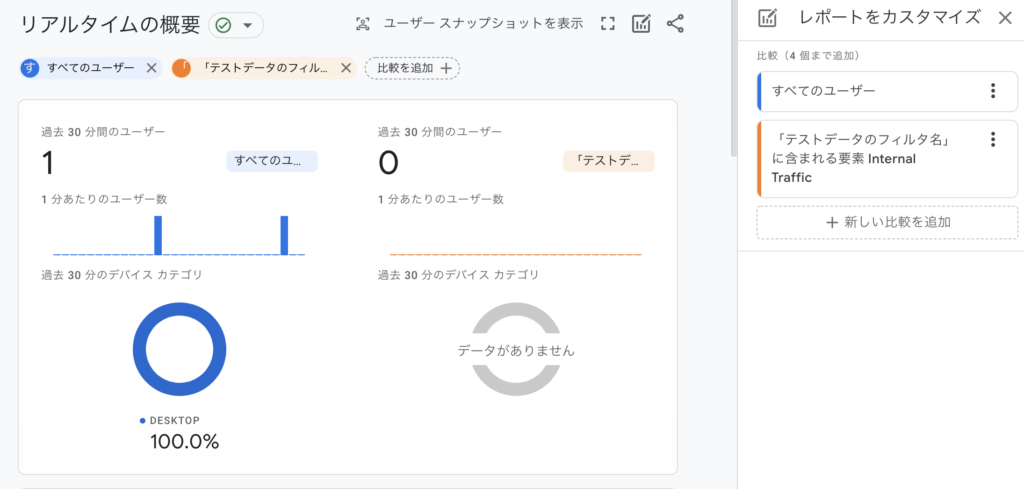This screenshot has height=489, width=1024.
Task: Close the レポートをカスタマイズ panel
Action: coord(1005,17)
